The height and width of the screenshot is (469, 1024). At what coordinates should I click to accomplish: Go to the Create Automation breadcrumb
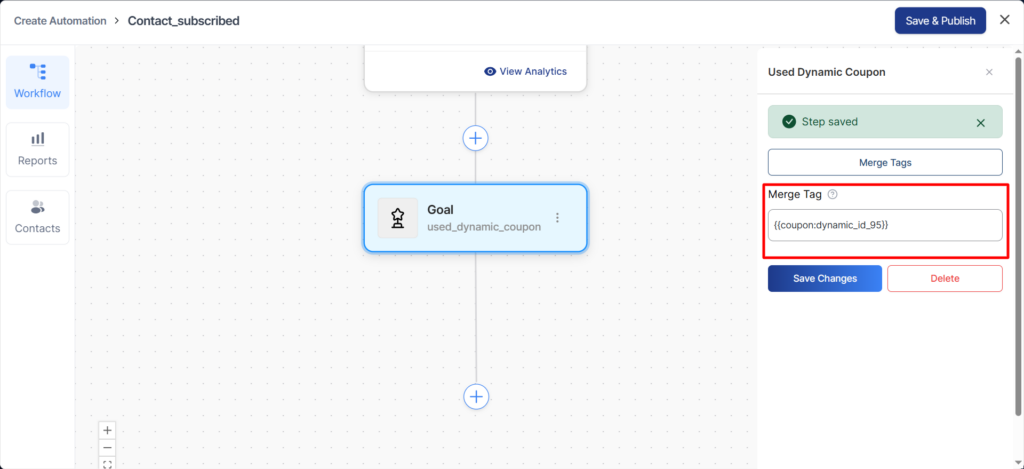click(x=60, y=20)
